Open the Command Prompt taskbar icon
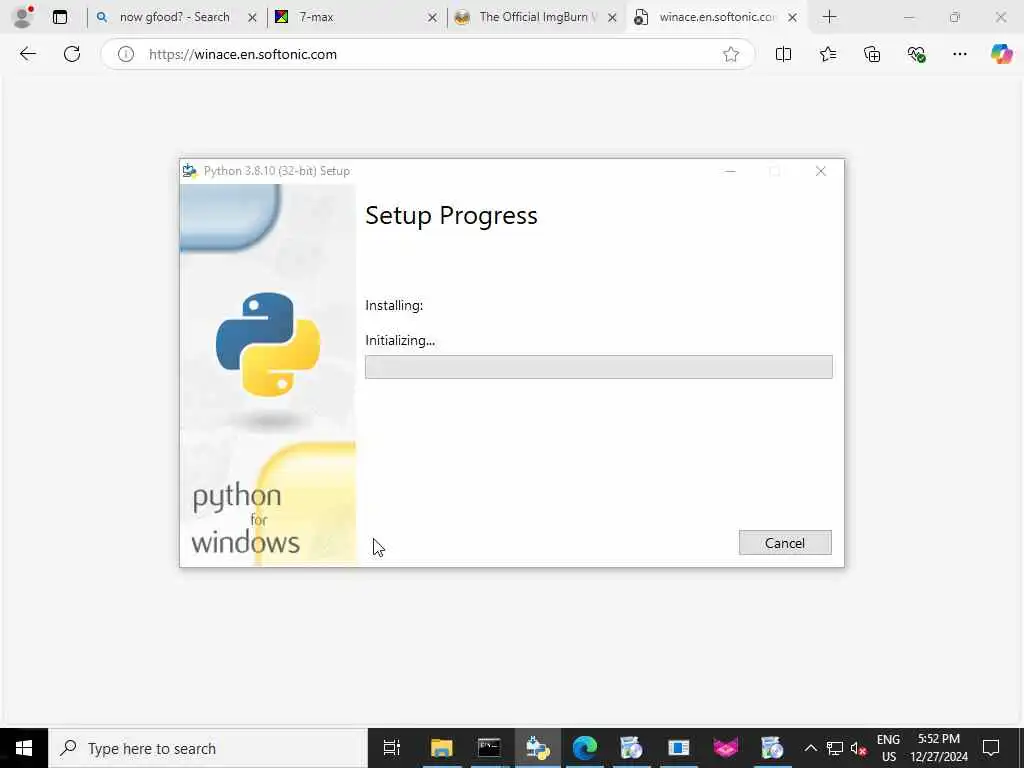 click(x=489, y=748)
